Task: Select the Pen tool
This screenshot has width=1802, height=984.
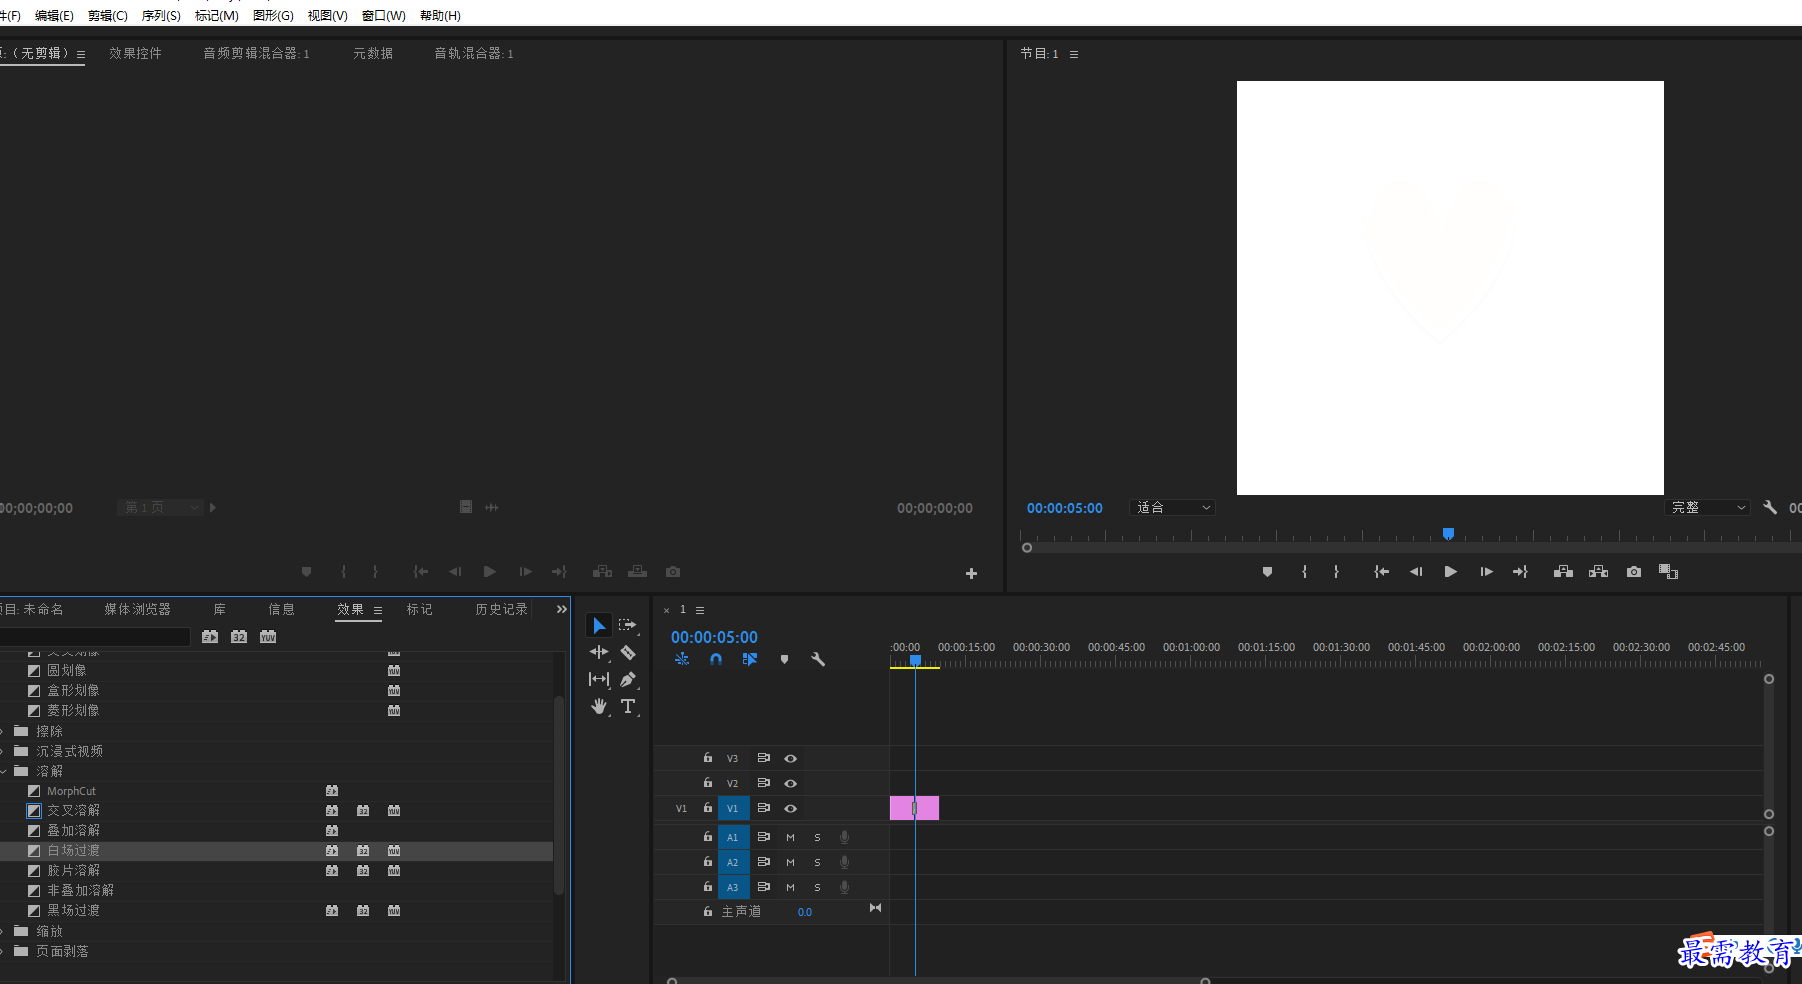Action: (x=628, y=679)
